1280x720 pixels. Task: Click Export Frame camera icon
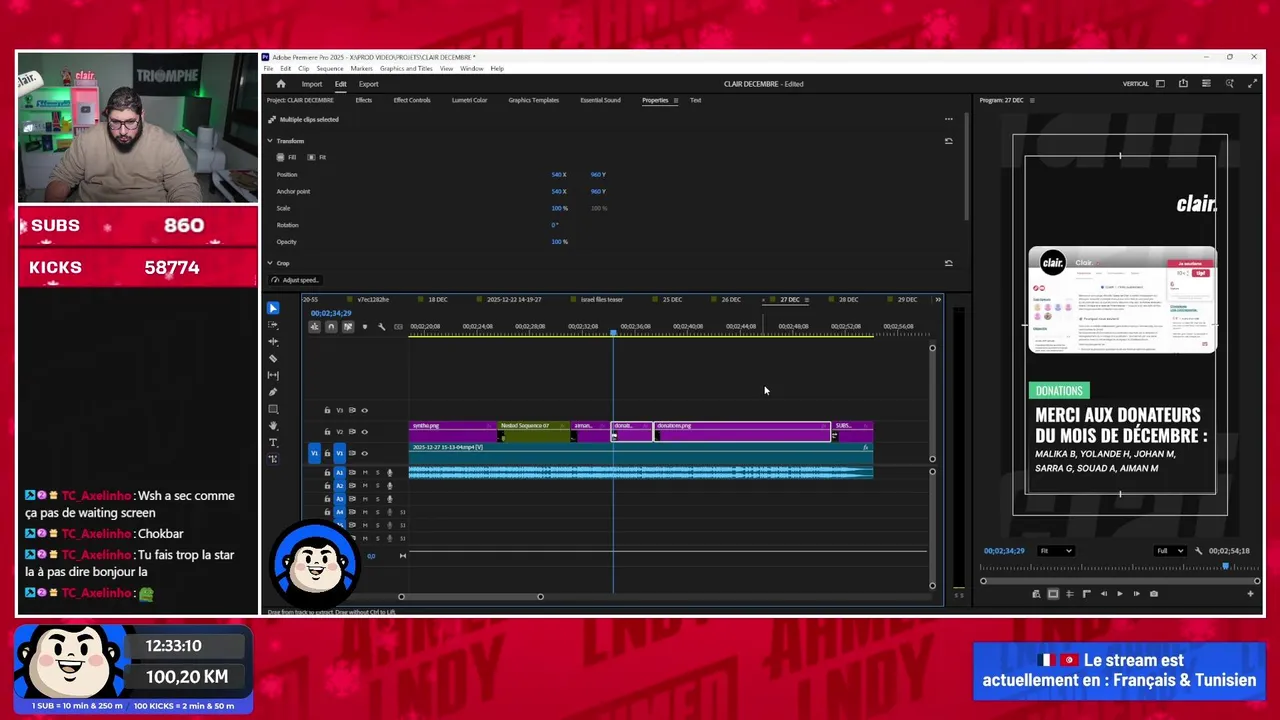click(x=1153, y=594)
